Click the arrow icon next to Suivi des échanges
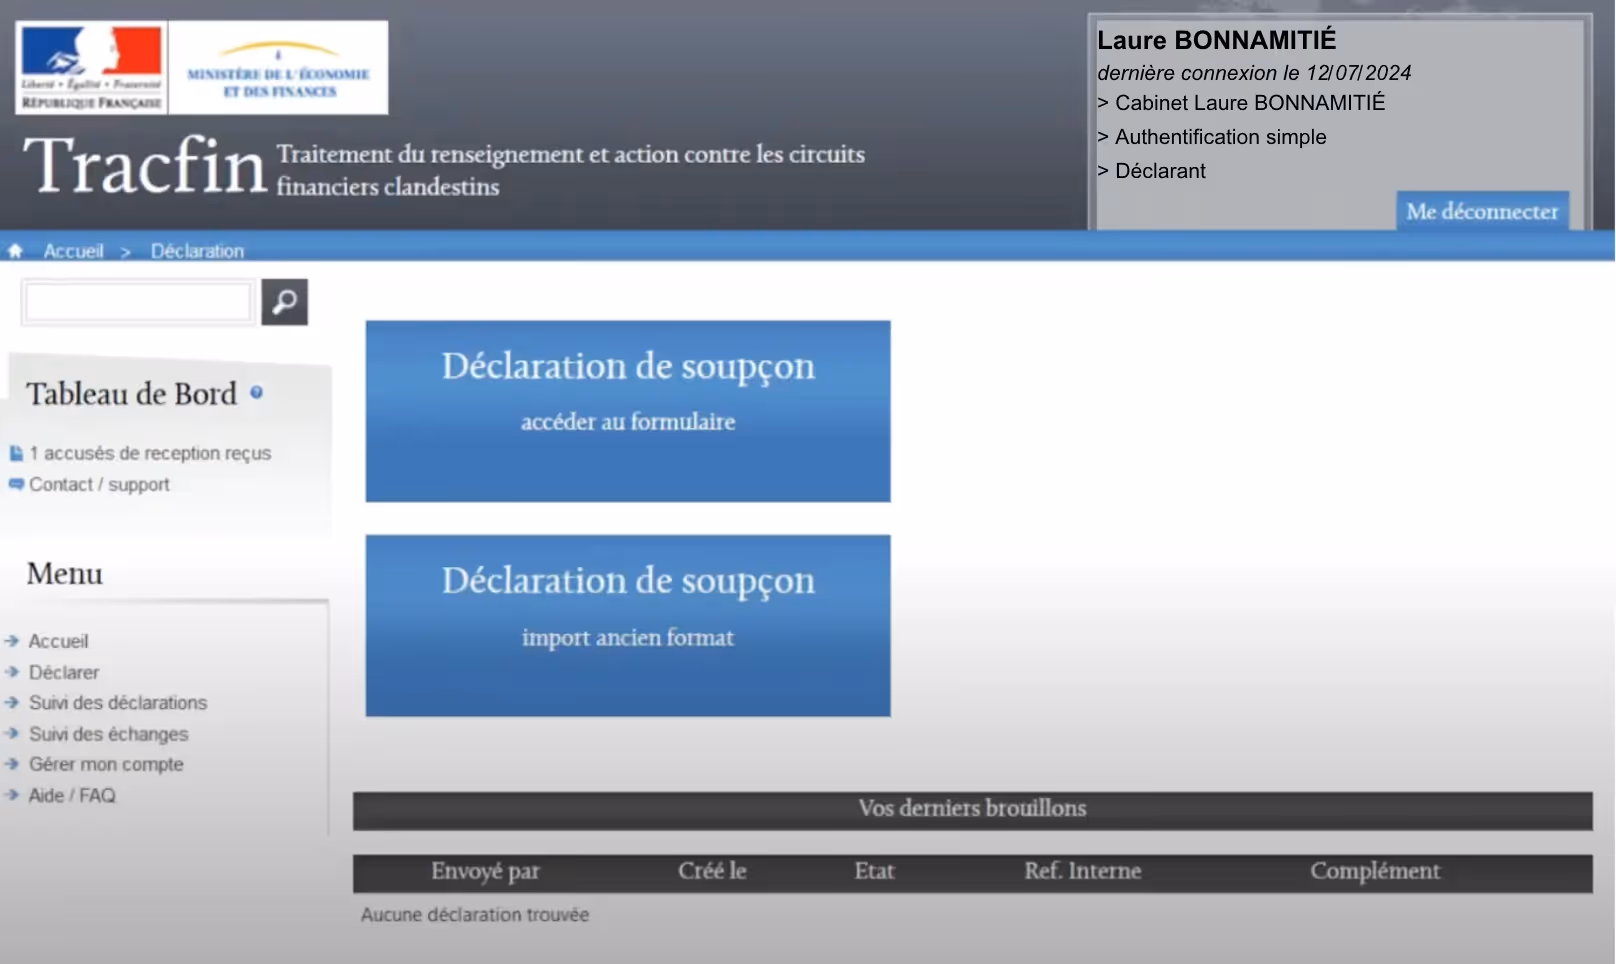The image size is (1616, 964). tap(12, 734)
